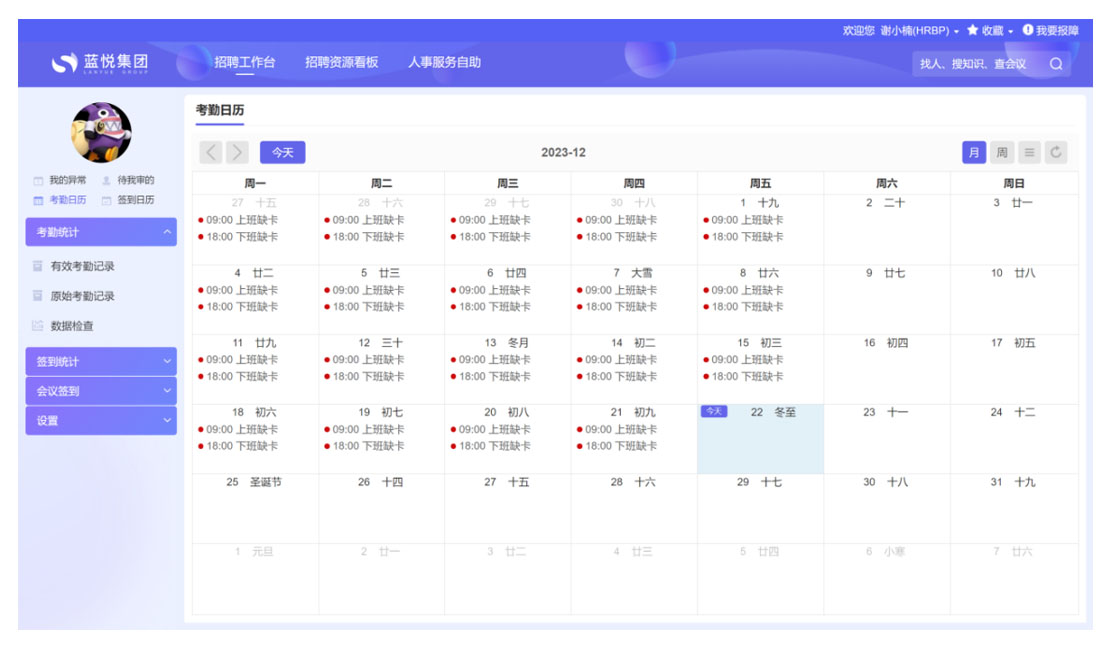Click the 我要报障 alert icon
The width and height of the screenshot is (1111, 650).
[x=1027, y=31]
